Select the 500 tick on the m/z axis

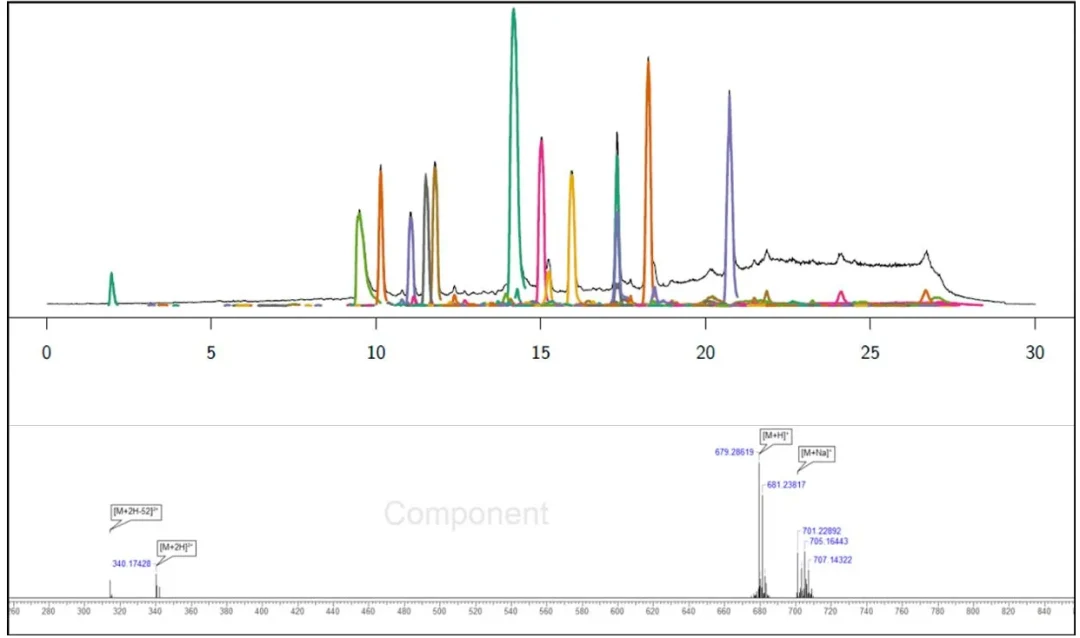(x=439, y=611)
